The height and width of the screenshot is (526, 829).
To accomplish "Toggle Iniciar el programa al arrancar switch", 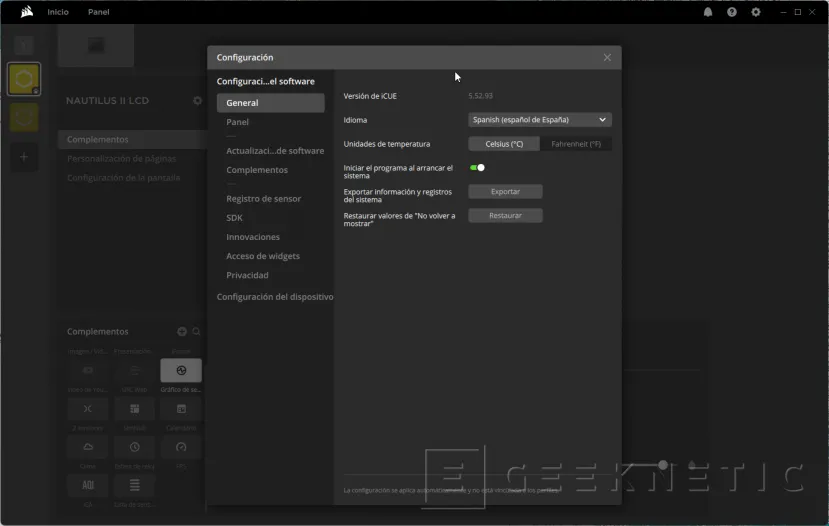I will (477, 168).
